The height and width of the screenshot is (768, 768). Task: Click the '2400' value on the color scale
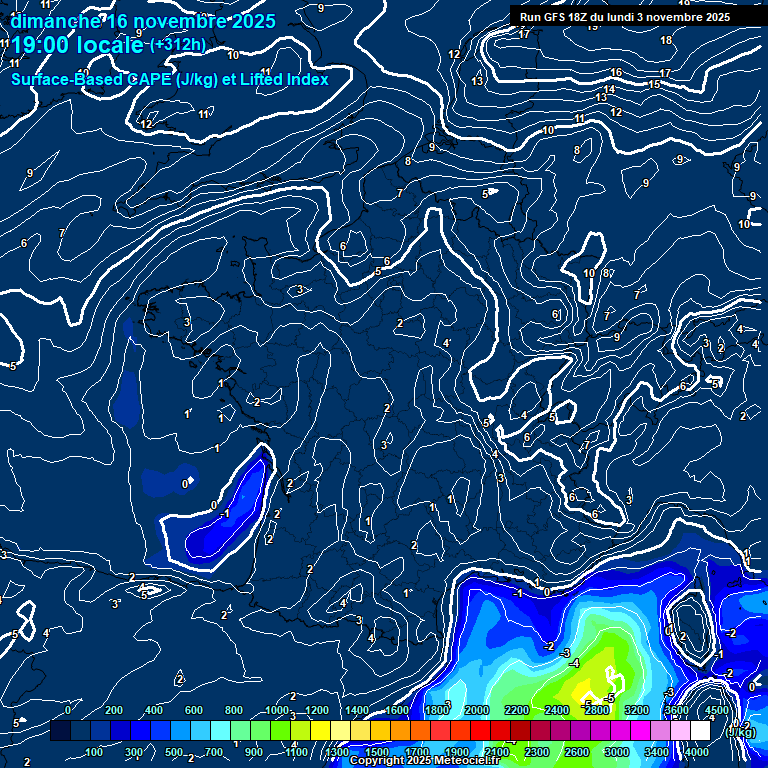click(557, 710)
